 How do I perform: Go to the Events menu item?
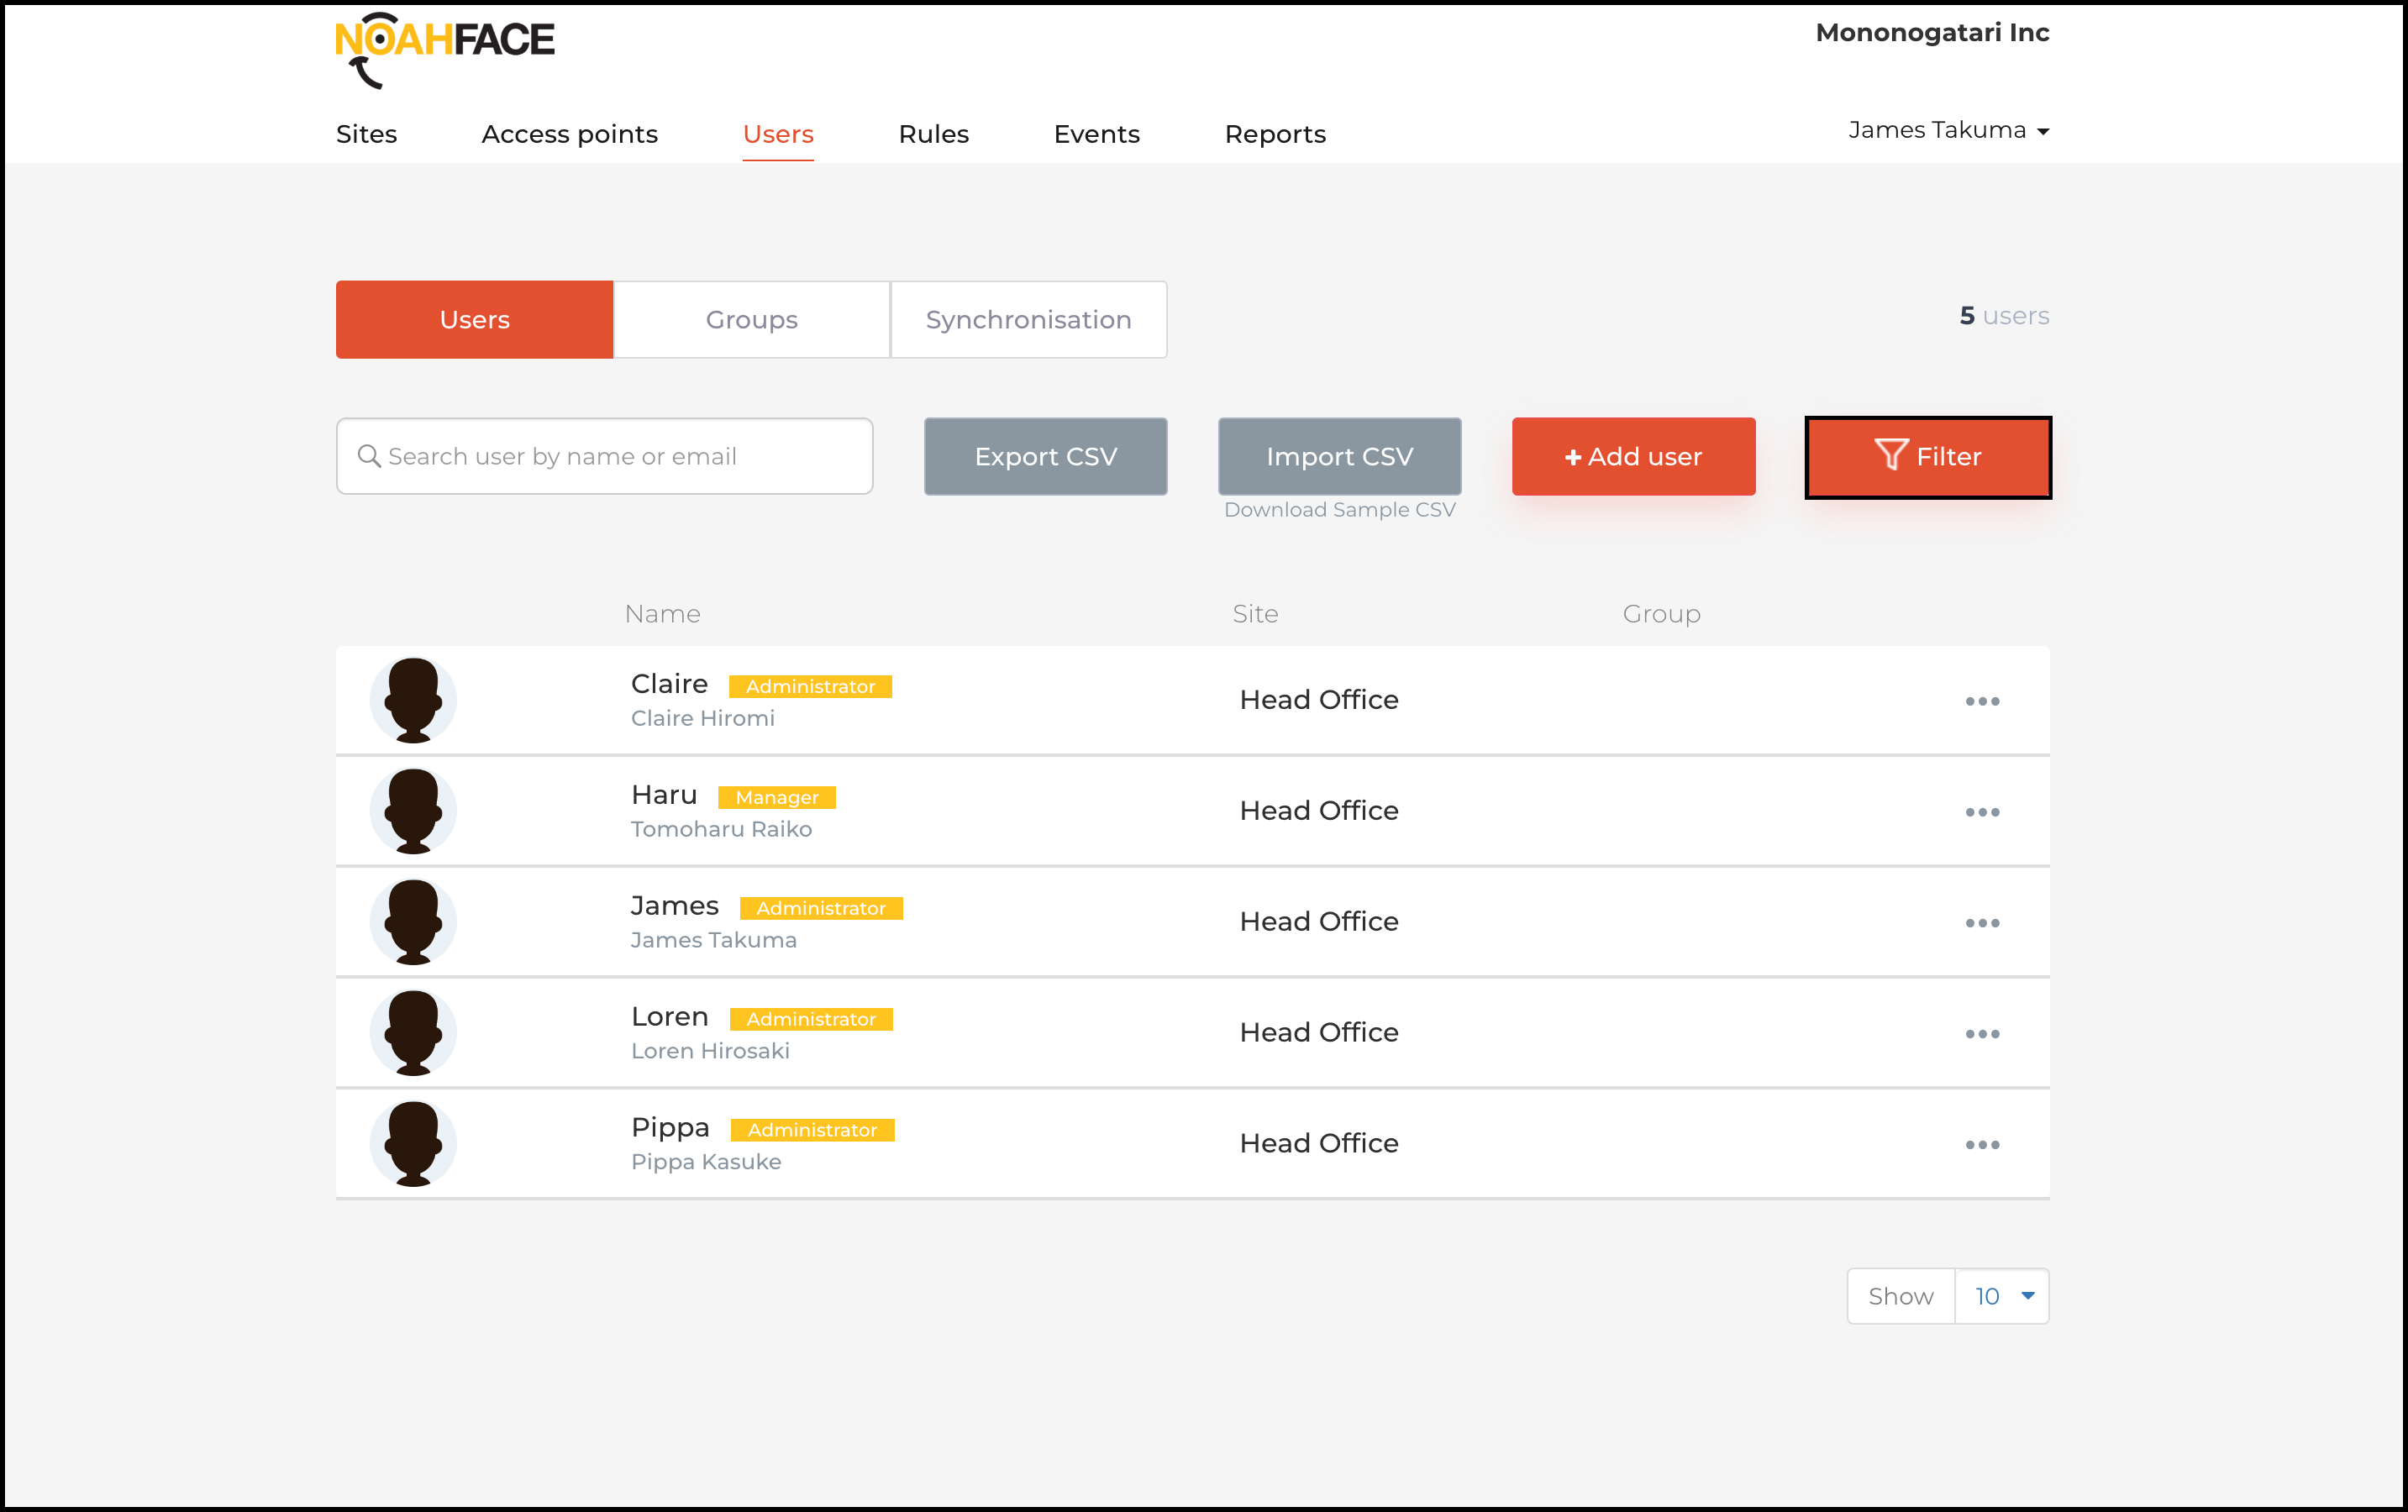pos(1096,134)
